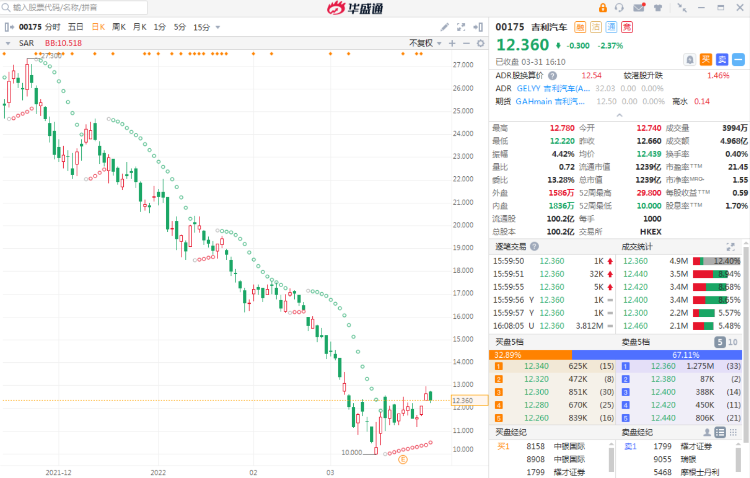Image resolution: width=750 pixels, height=478 pixels.
Task: Click the compact mode shrink arrows icon
Action: pyautogui.click(x=682, y=8)
